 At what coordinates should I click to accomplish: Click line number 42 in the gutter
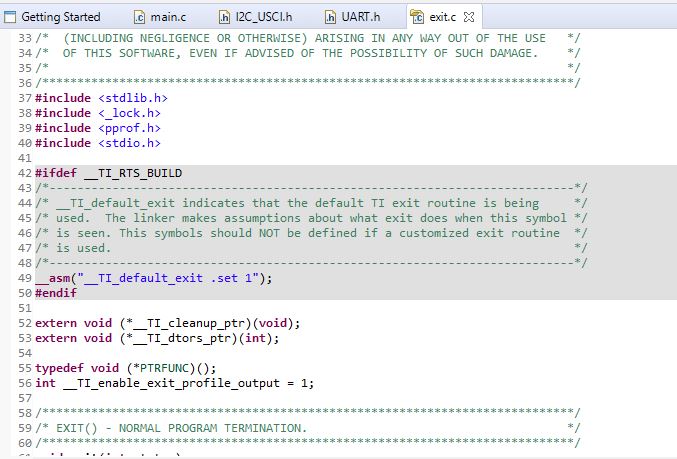coord(25,173)
